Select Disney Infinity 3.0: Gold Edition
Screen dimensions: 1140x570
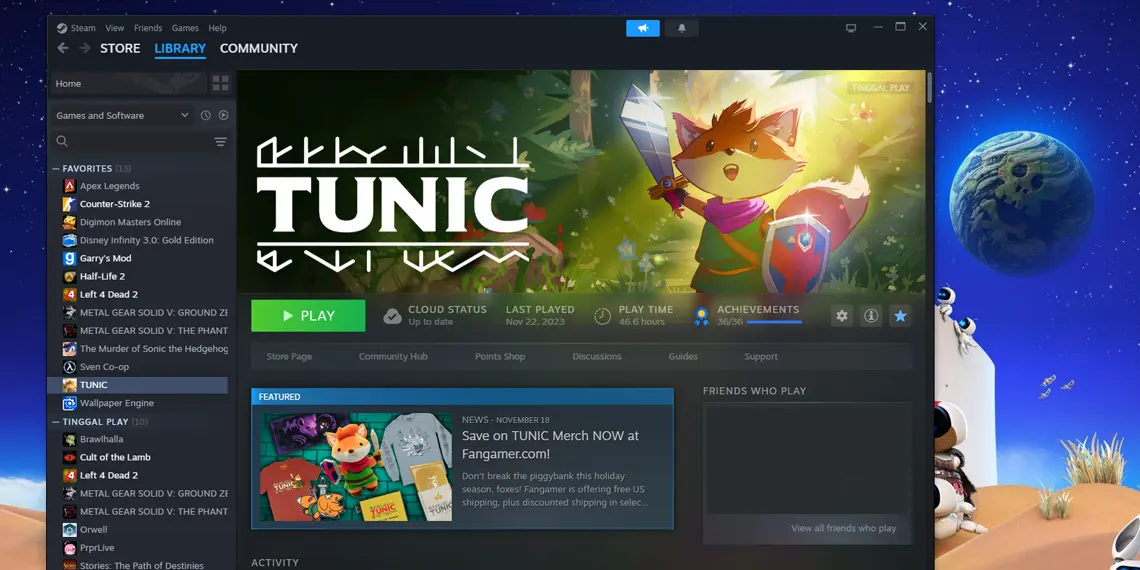pyautogui.click(x=137, y=240)
